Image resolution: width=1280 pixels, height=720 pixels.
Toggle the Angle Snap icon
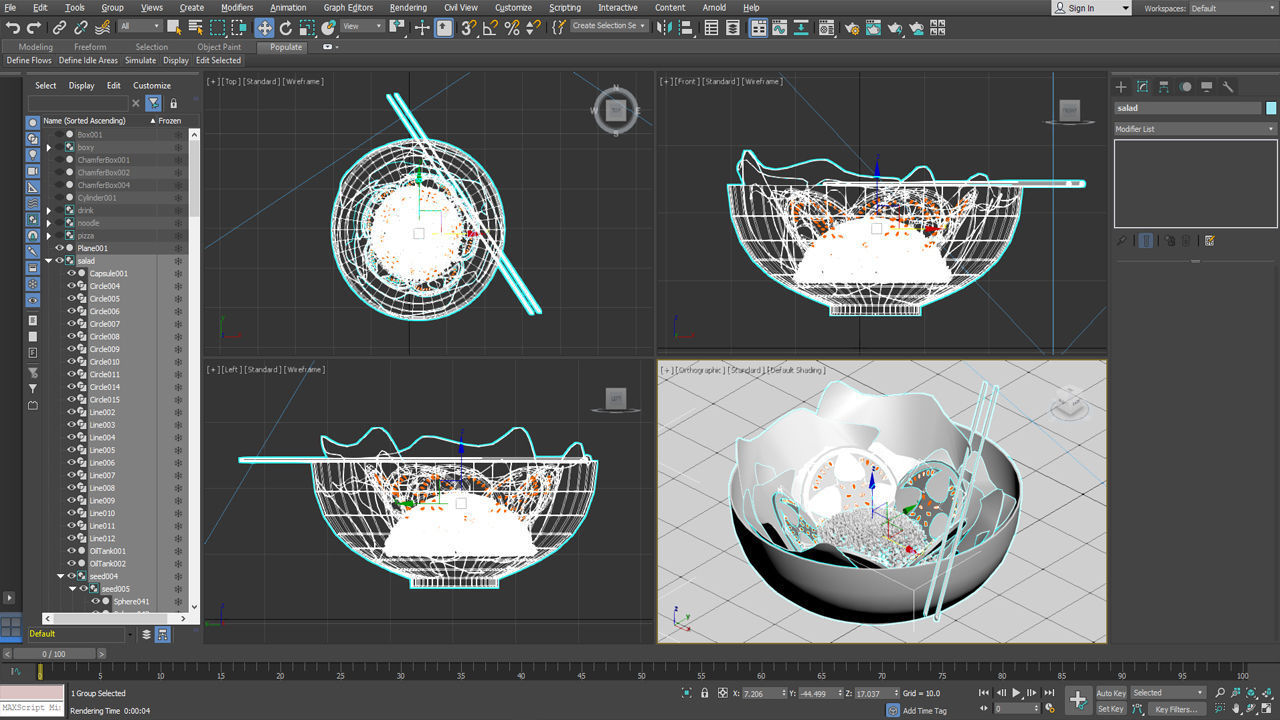(490, 28)
